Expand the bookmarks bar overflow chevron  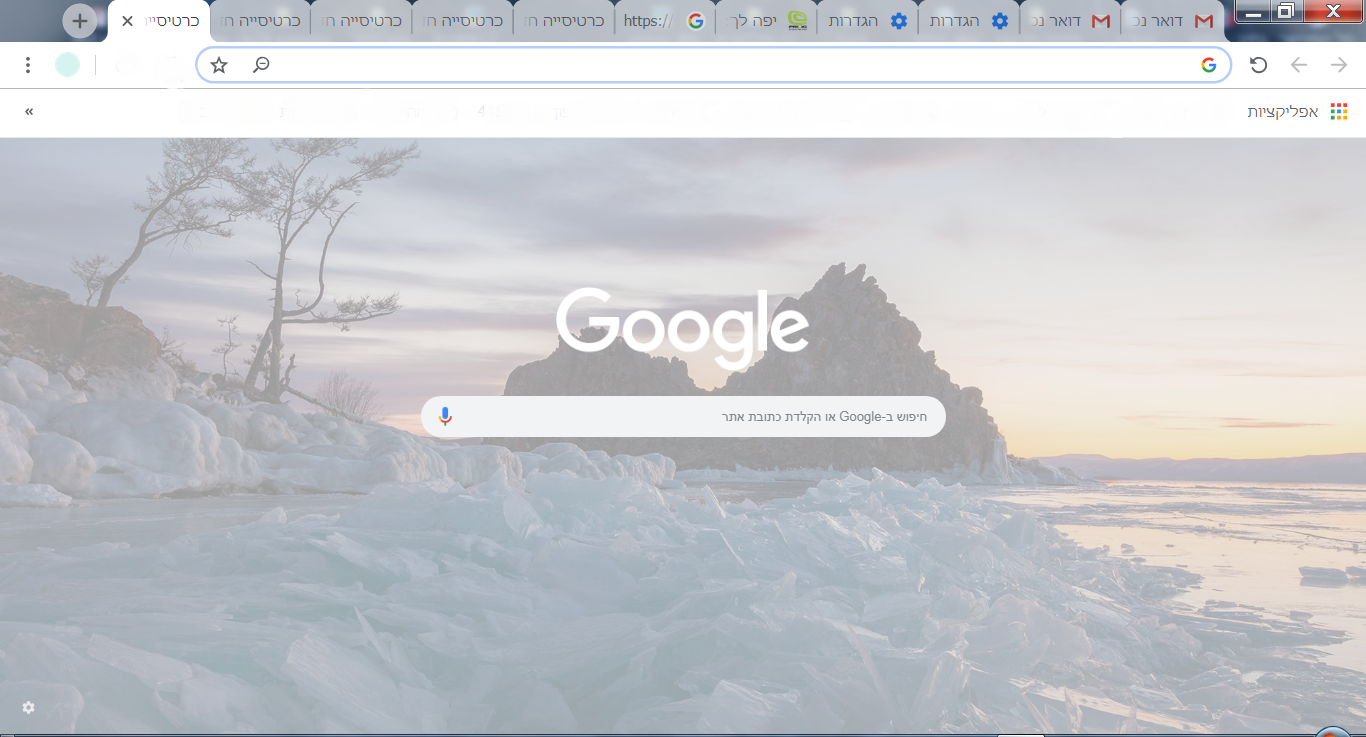pos(29,111)
